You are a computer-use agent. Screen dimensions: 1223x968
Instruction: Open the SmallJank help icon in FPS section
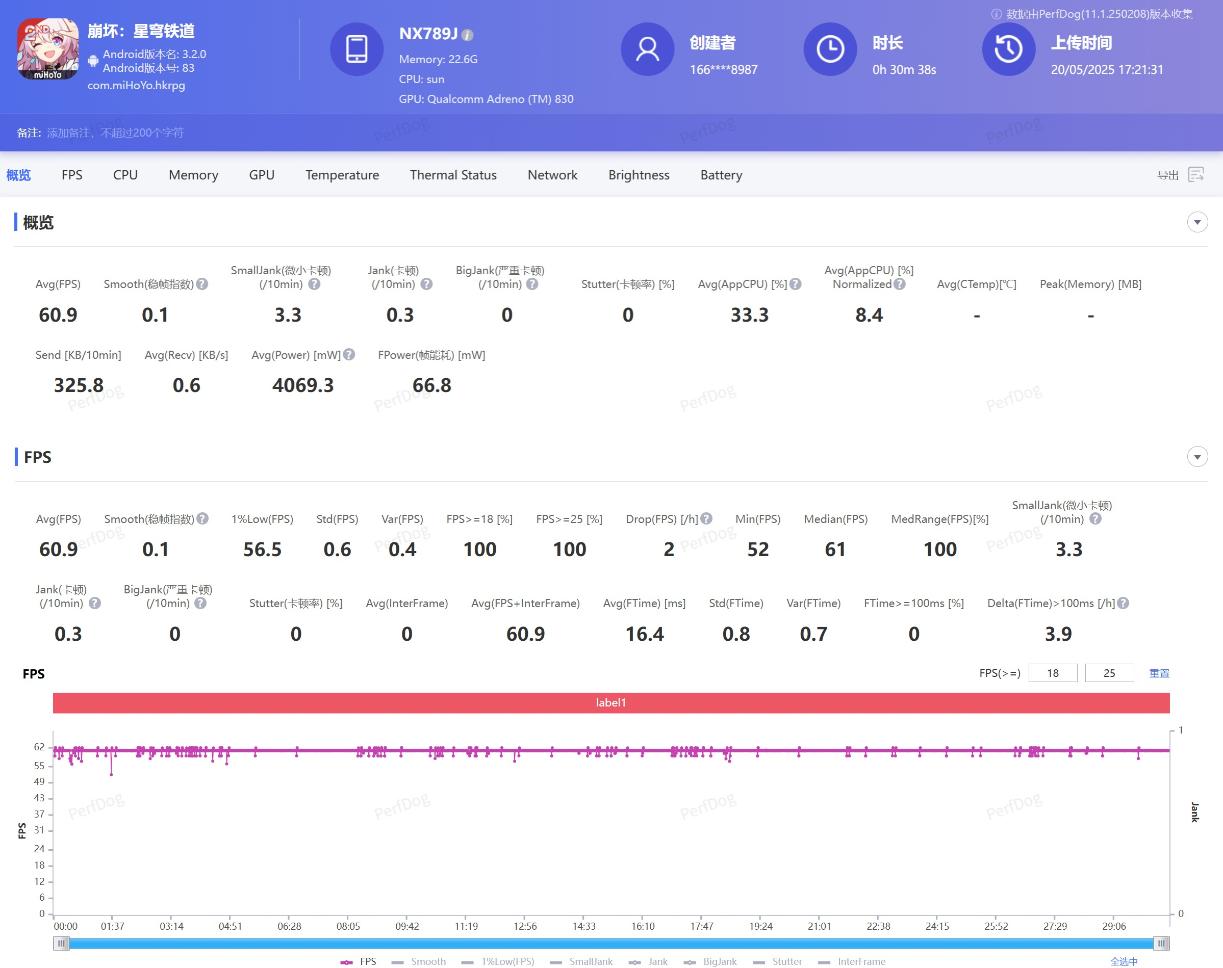point(1095,519)
